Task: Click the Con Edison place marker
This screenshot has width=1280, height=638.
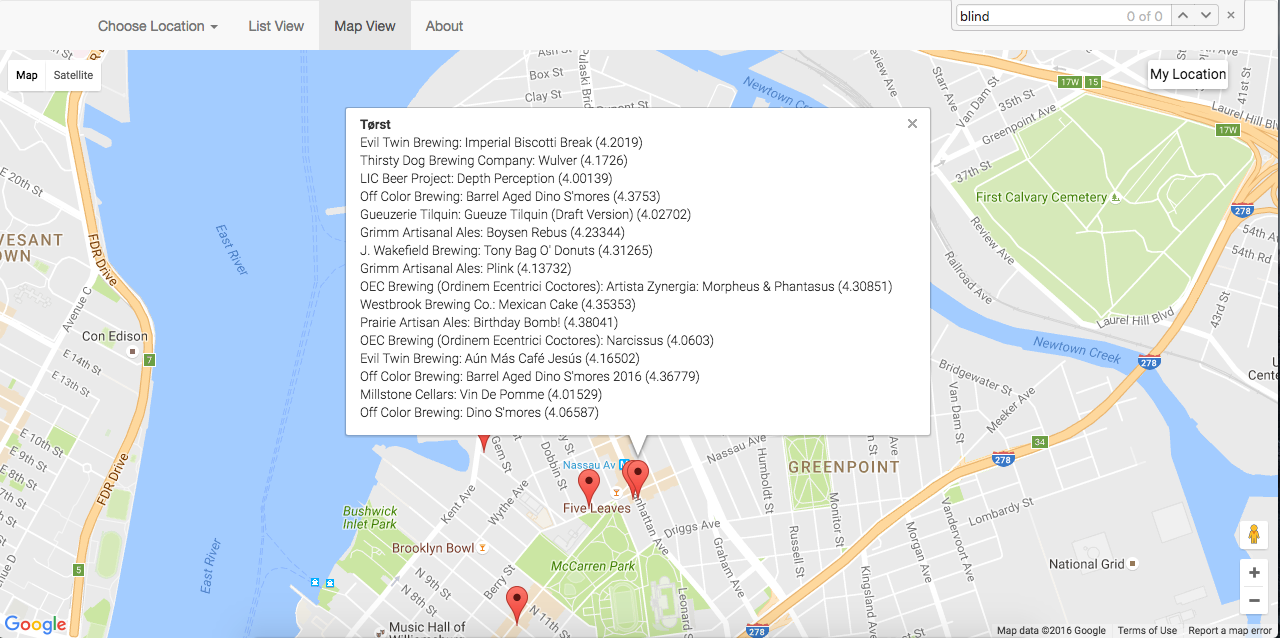Action: 132,352
